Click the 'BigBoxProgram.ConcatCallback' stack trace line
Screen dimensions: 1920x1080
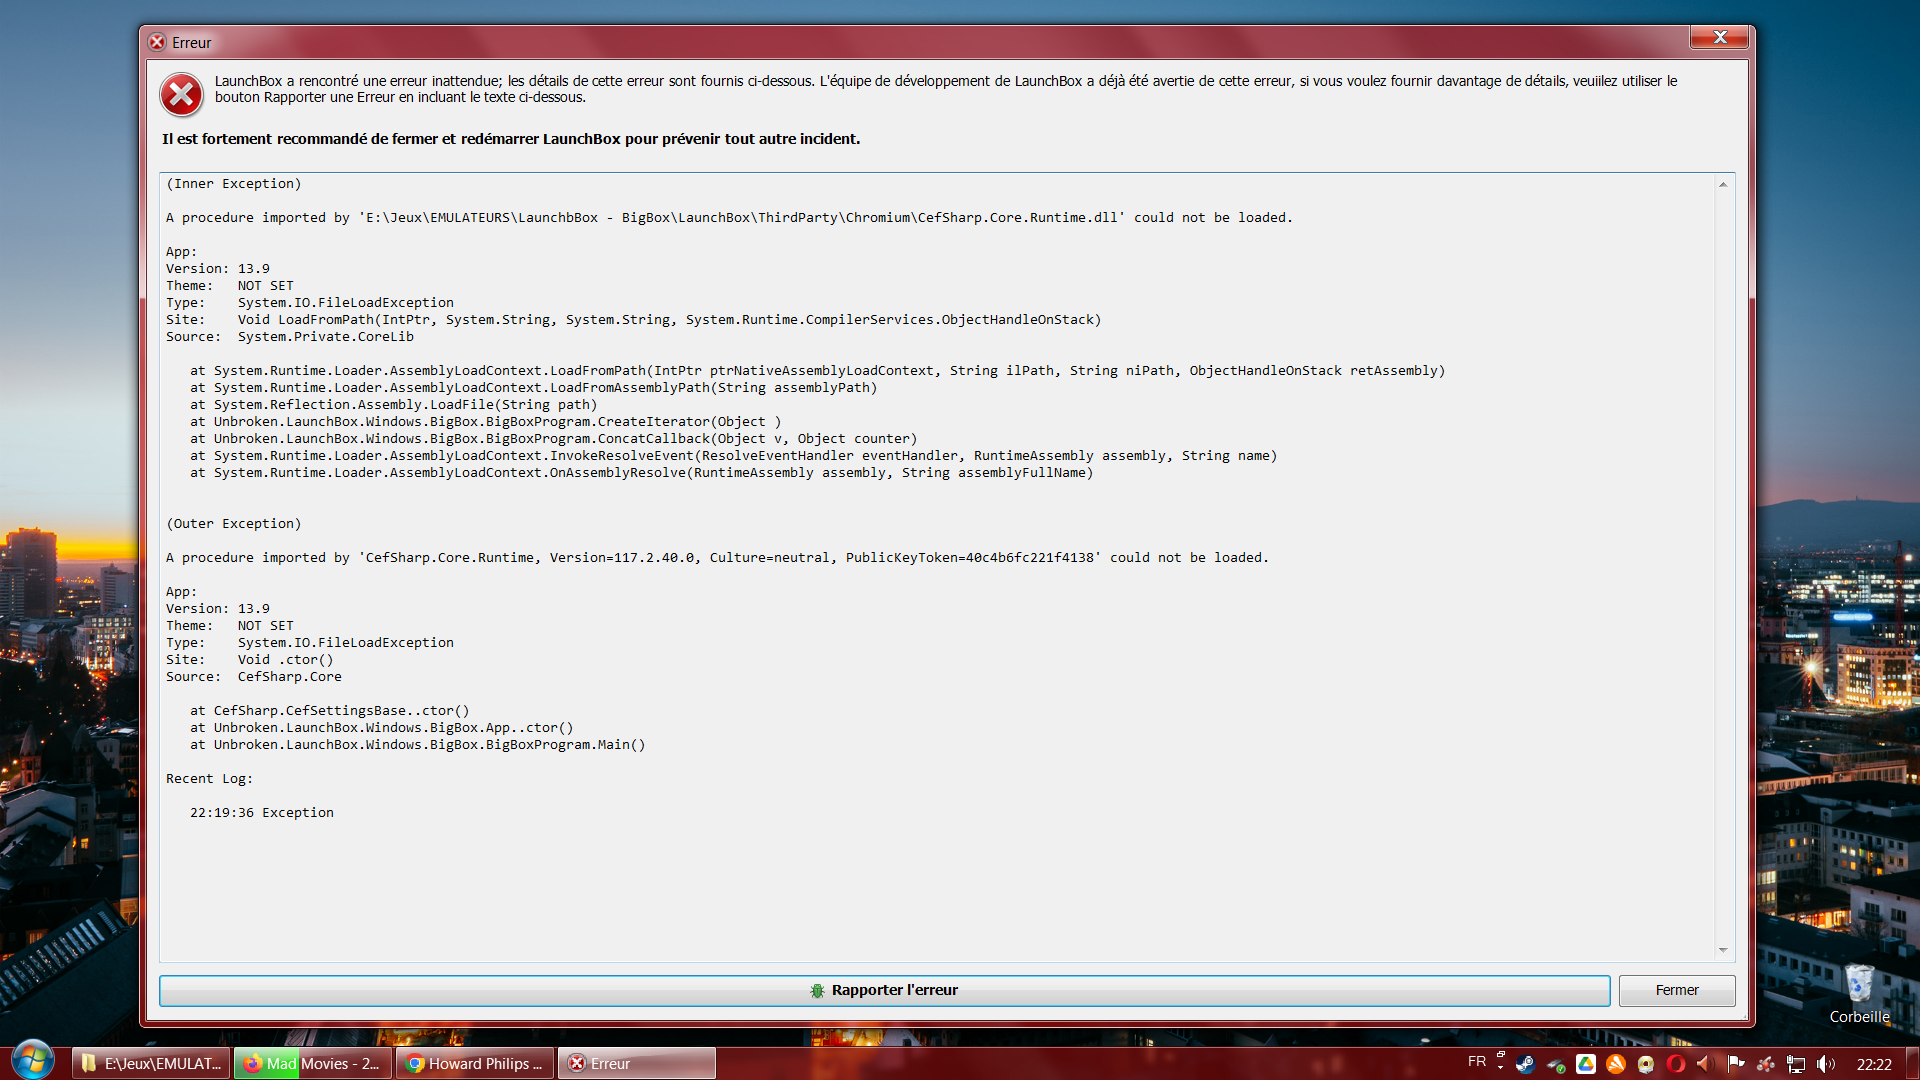click(554, 439)
